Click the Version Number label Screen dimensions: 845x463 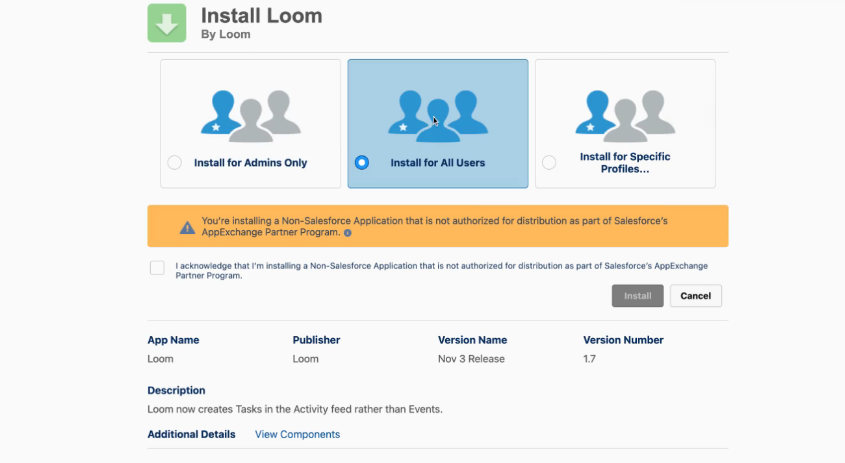[x=623, y=340]
